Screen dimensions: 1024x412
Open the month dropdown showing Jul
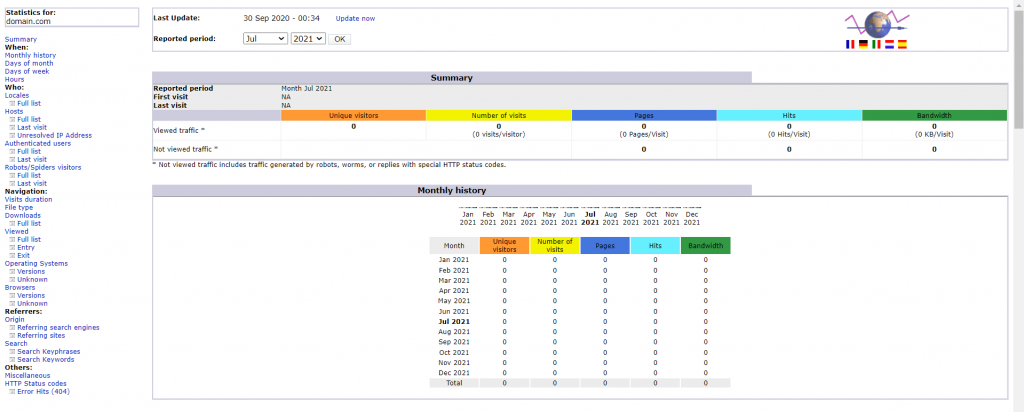coord(264,39)
